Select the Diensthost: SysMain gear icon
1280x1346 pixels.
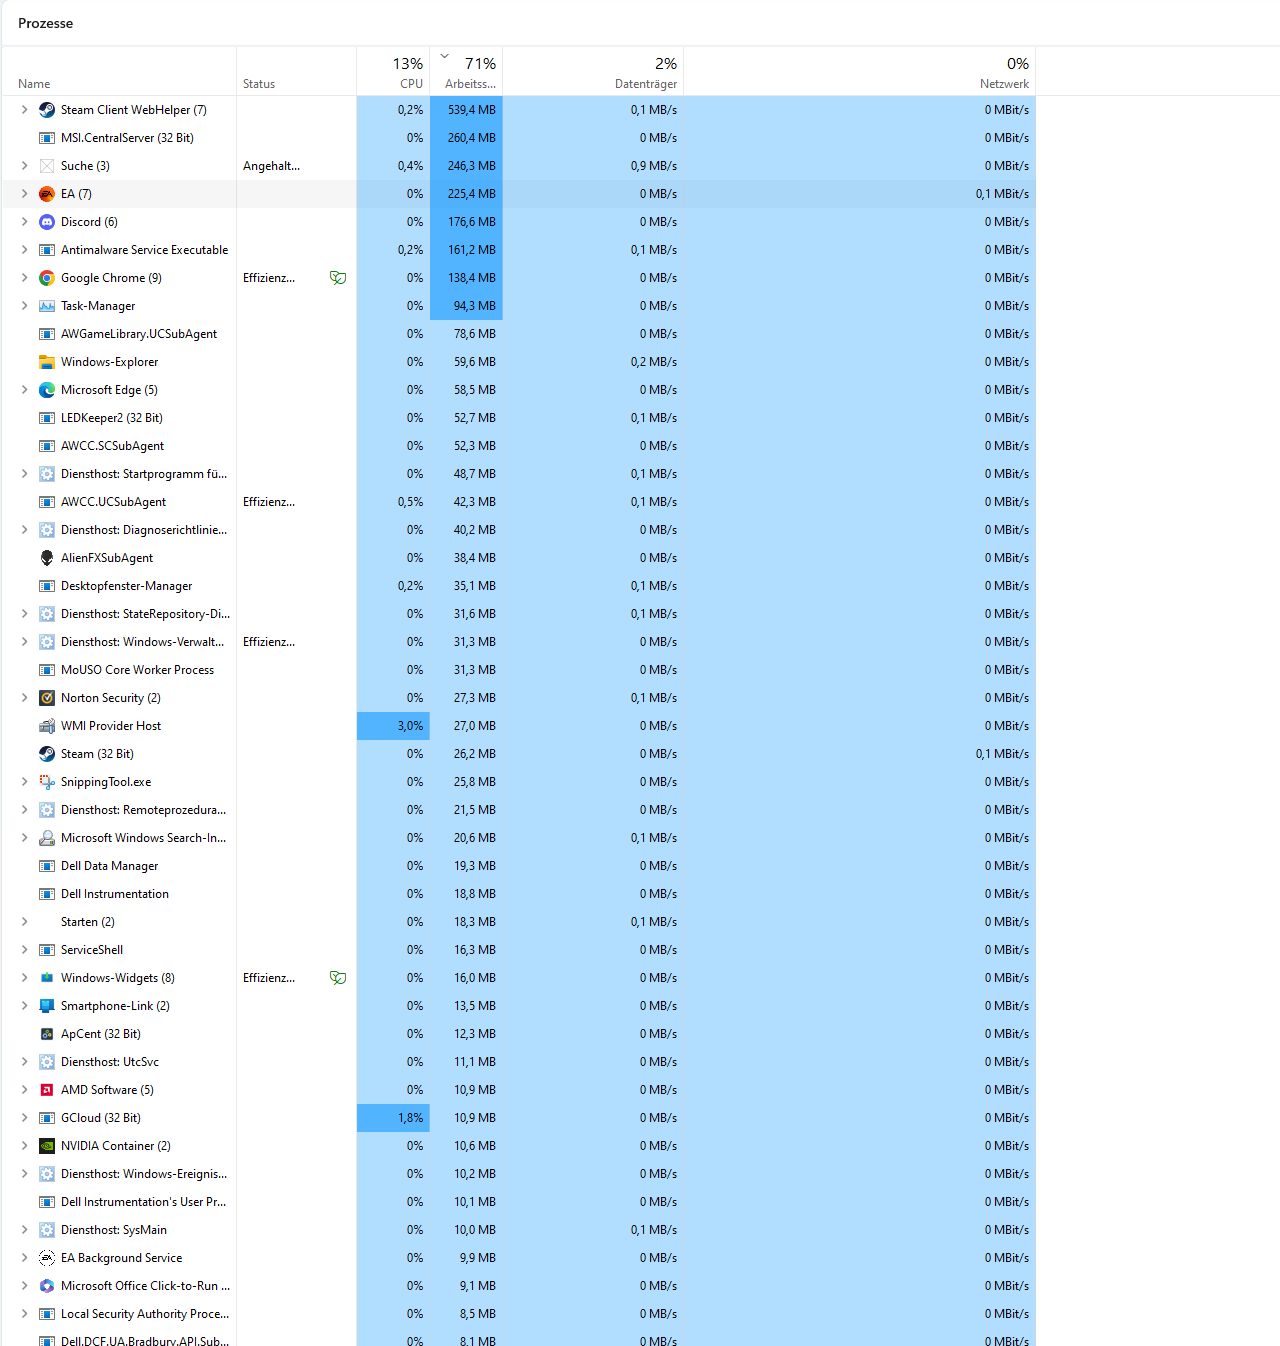47,1230
